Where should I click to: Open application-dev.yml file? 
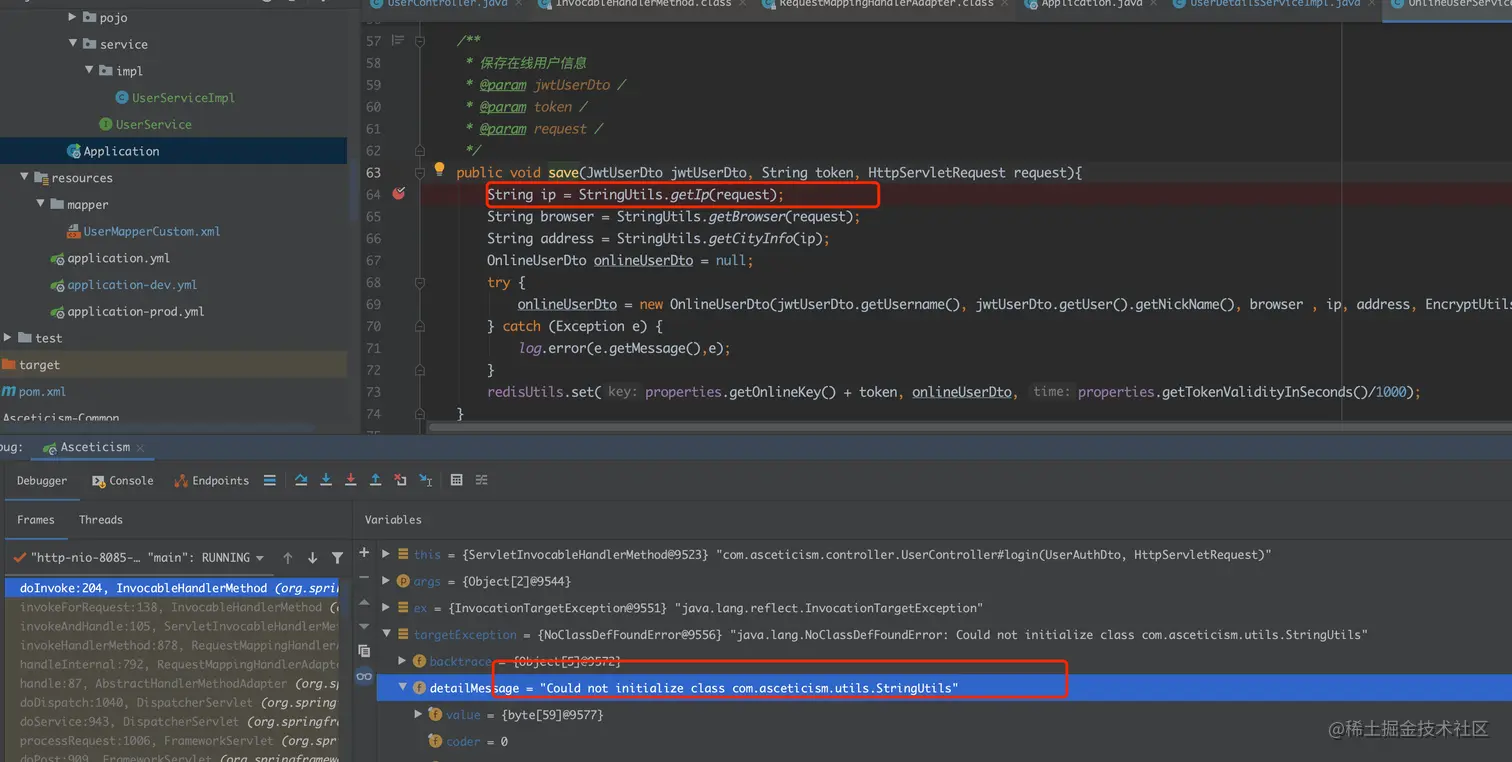point(124,285)
